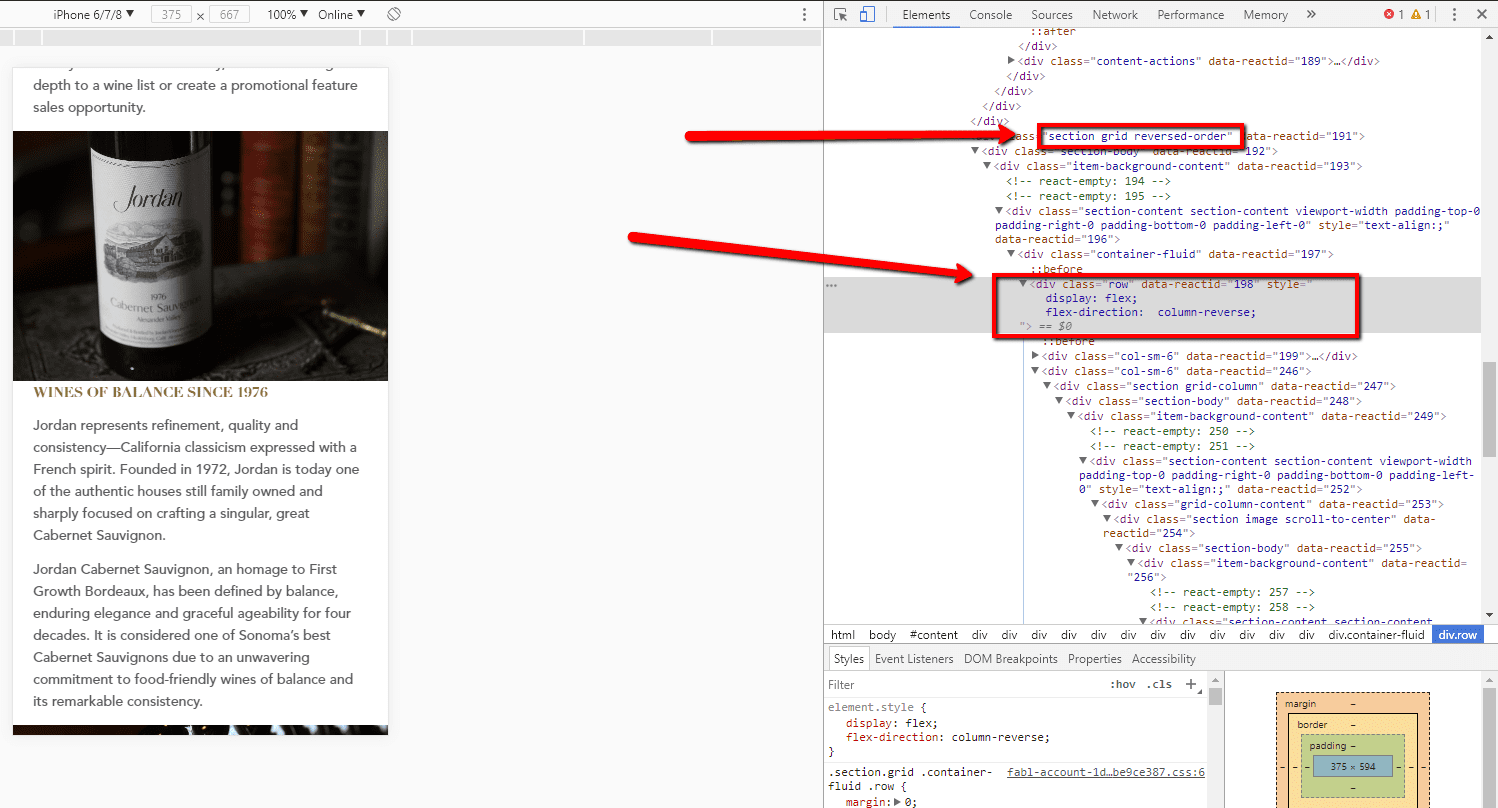This screenshot has width=1498, height=808.
Task: Open the fabl-account CSS source link
Action: (1105, 772)
